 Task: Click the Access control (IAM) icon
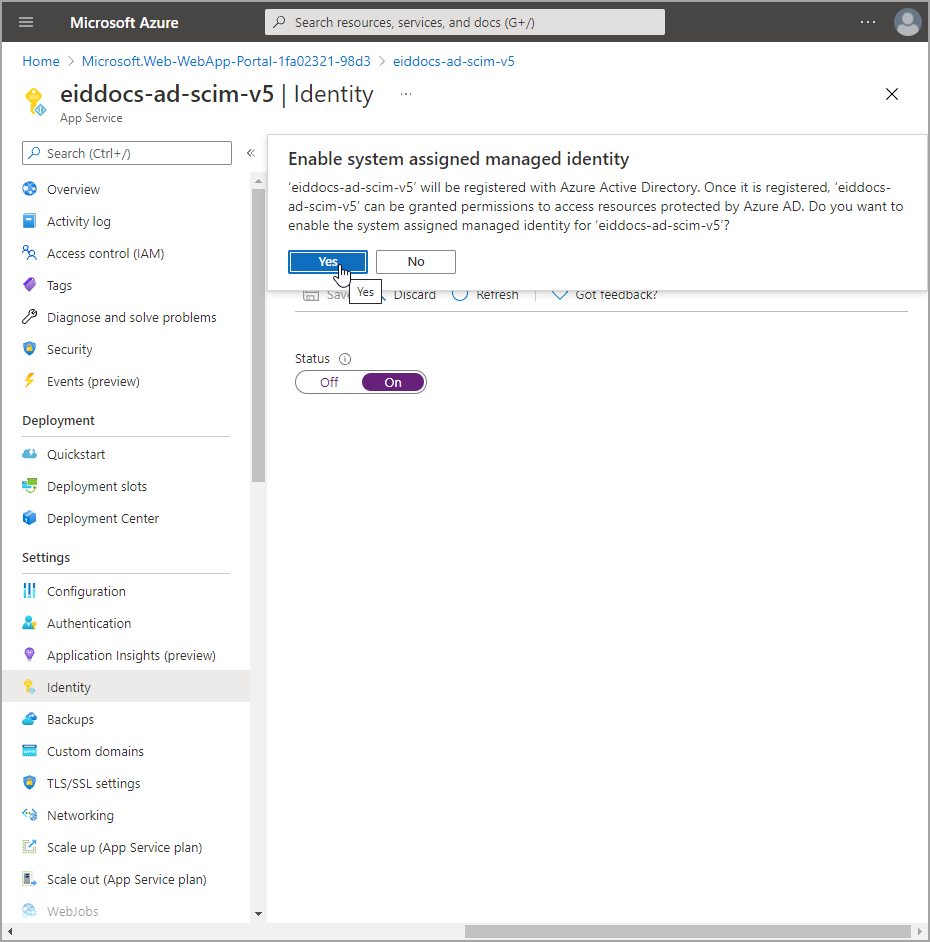(29, 253)
